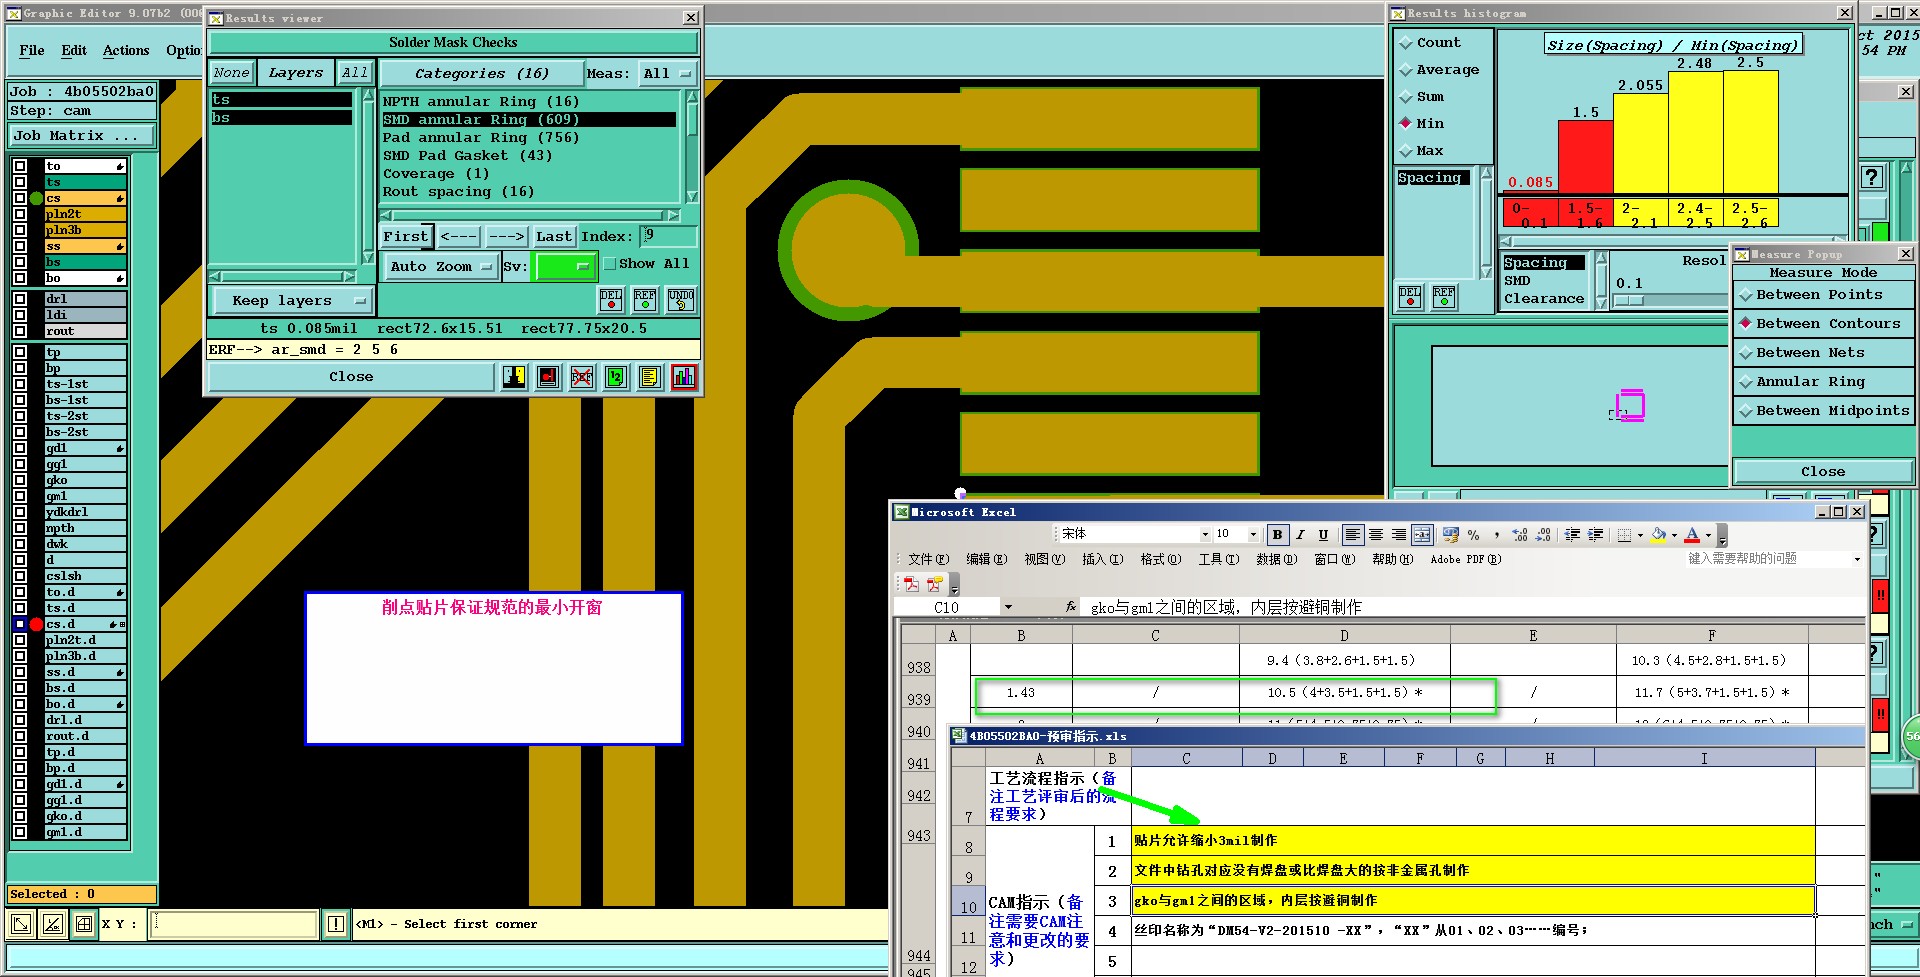Click the Last result button
This screenshot has width=1920, height=977.
pos(553,237)
